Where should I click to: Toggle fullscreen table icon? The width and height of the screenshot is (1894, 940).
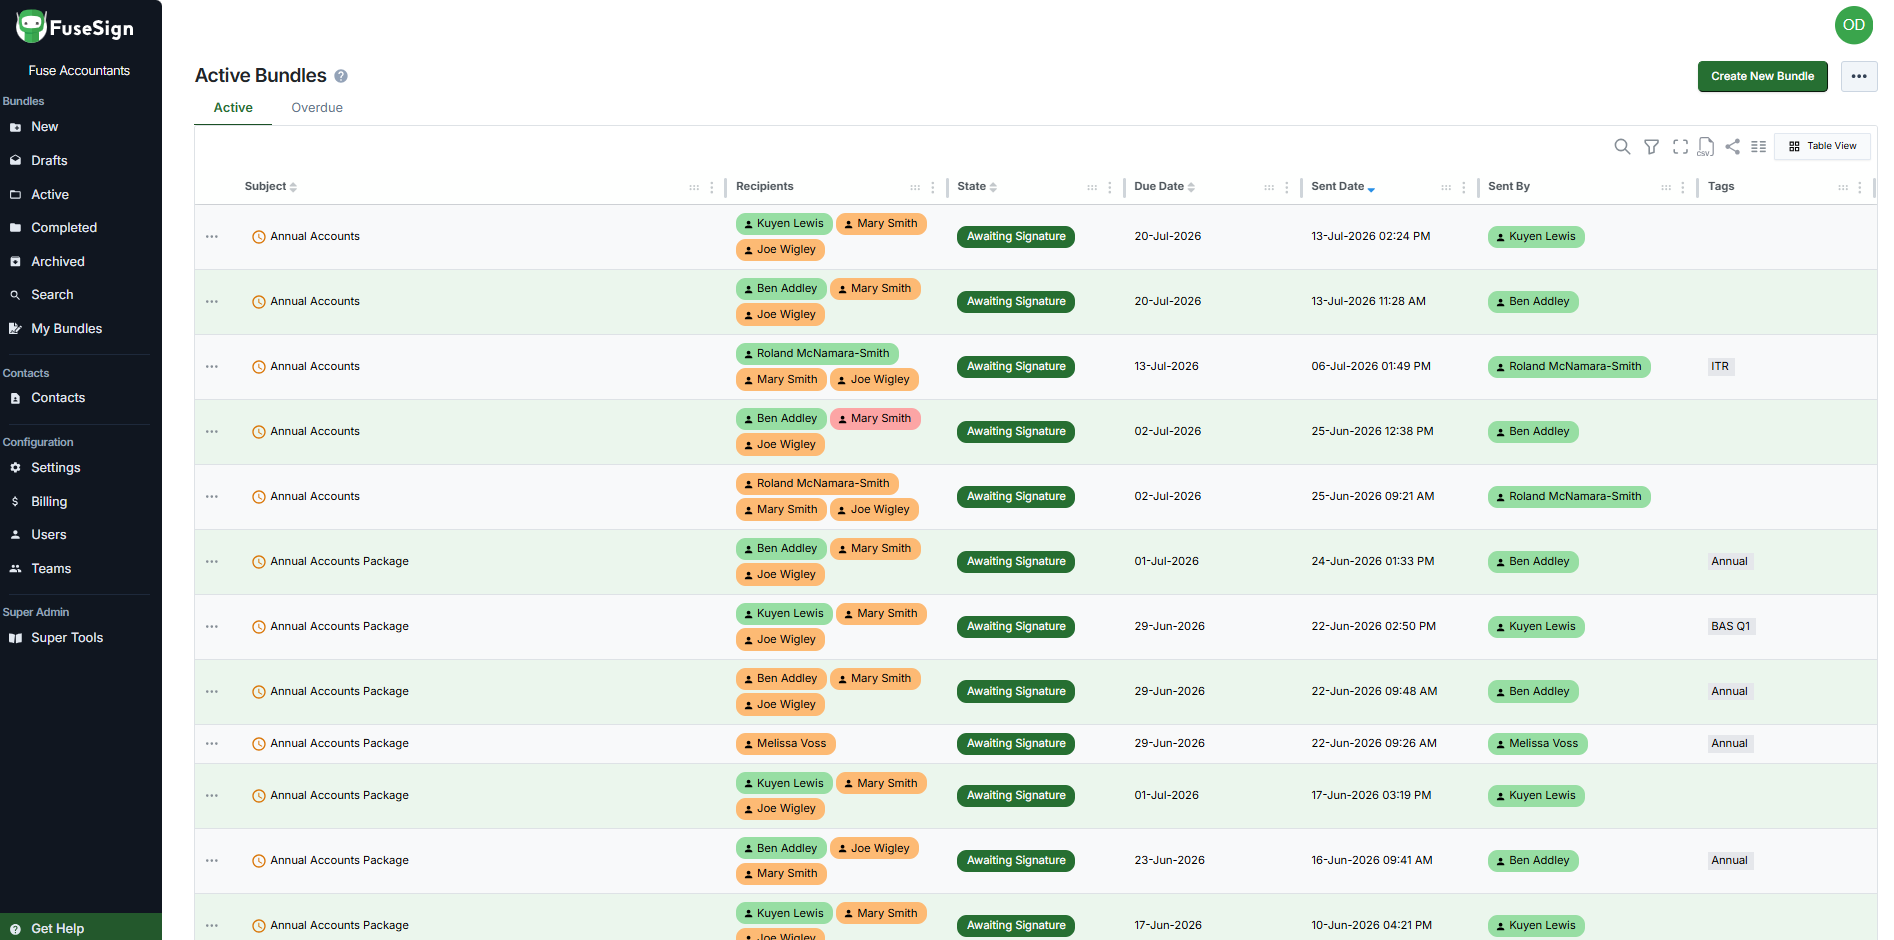click(x=1680, y=147)
